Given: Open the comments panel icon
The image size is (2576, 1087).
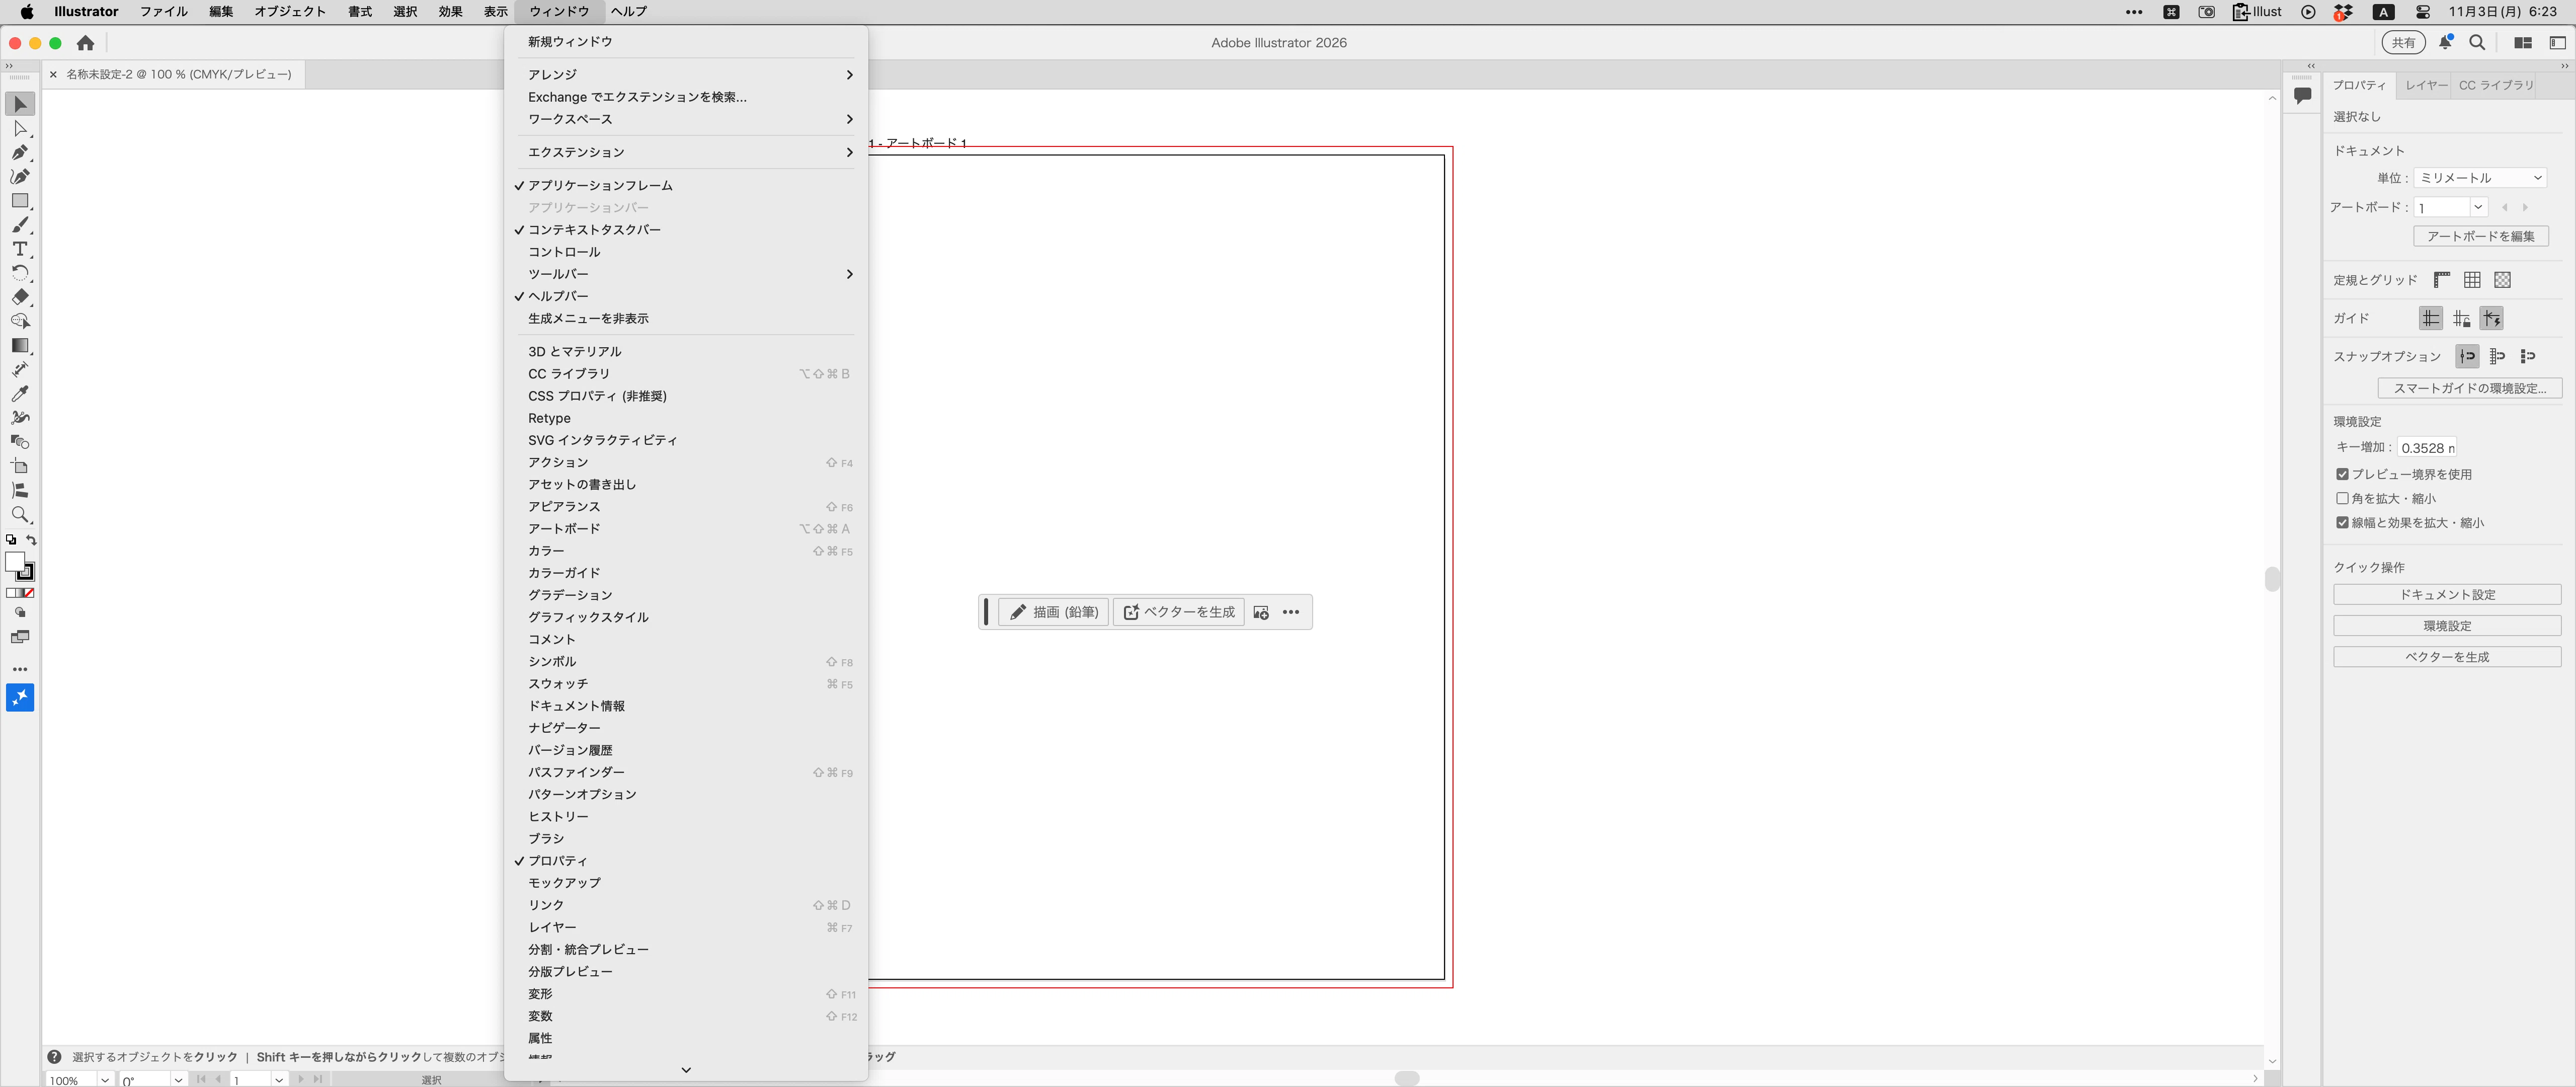Looking at the screenshot, I should pos(2302,96).
